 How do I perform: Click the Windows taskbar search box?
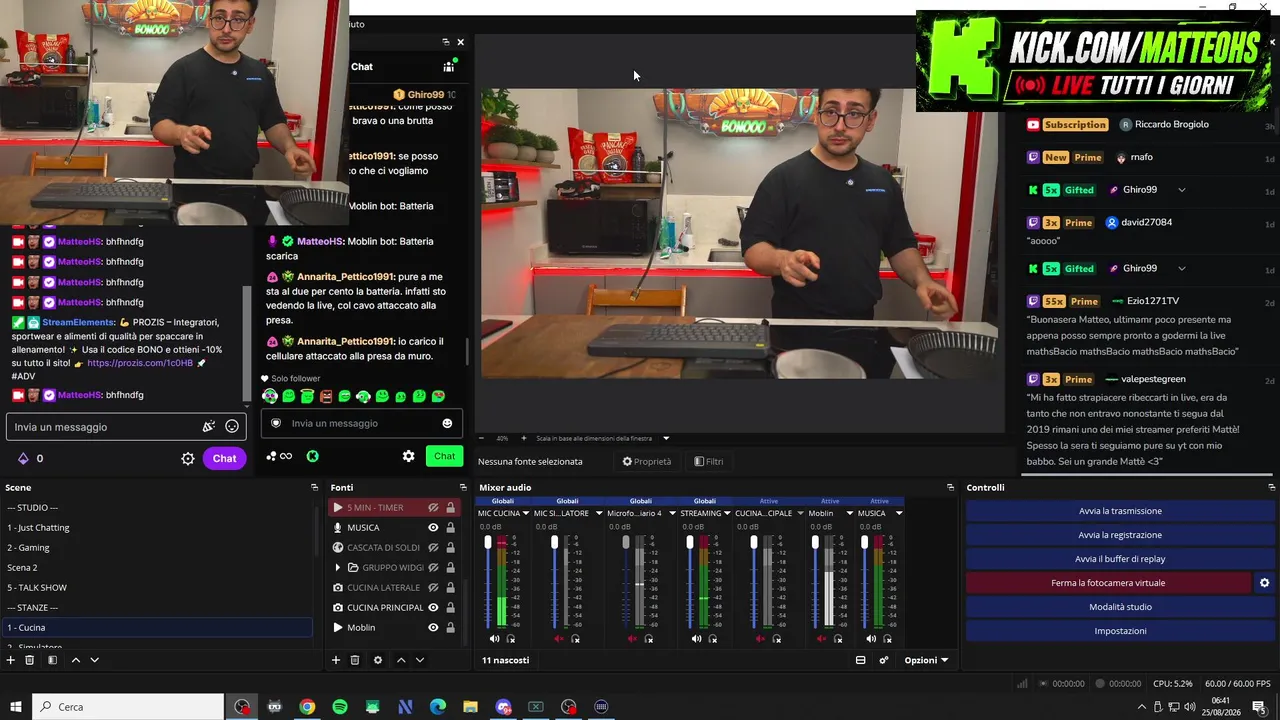pyautogui.click(x=128, y=707)
